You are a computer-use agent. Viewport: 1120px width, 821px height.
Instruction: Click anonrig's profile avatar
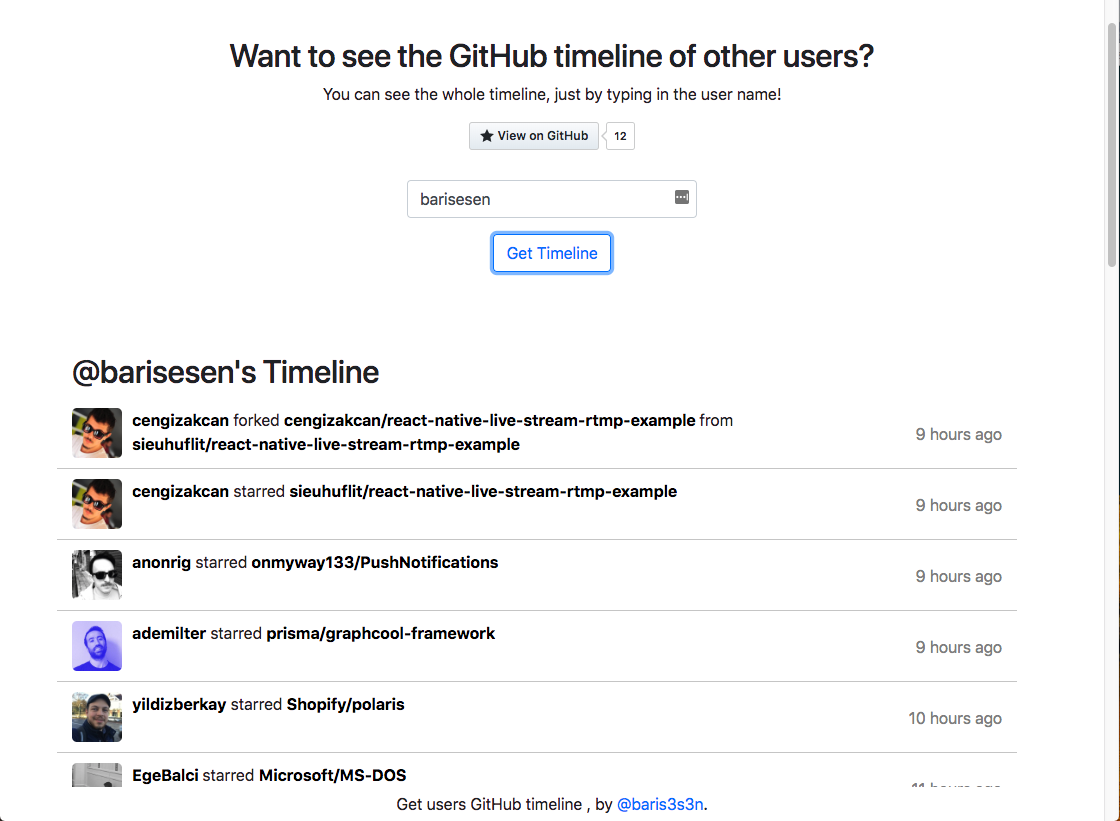(x=96, y=575)
